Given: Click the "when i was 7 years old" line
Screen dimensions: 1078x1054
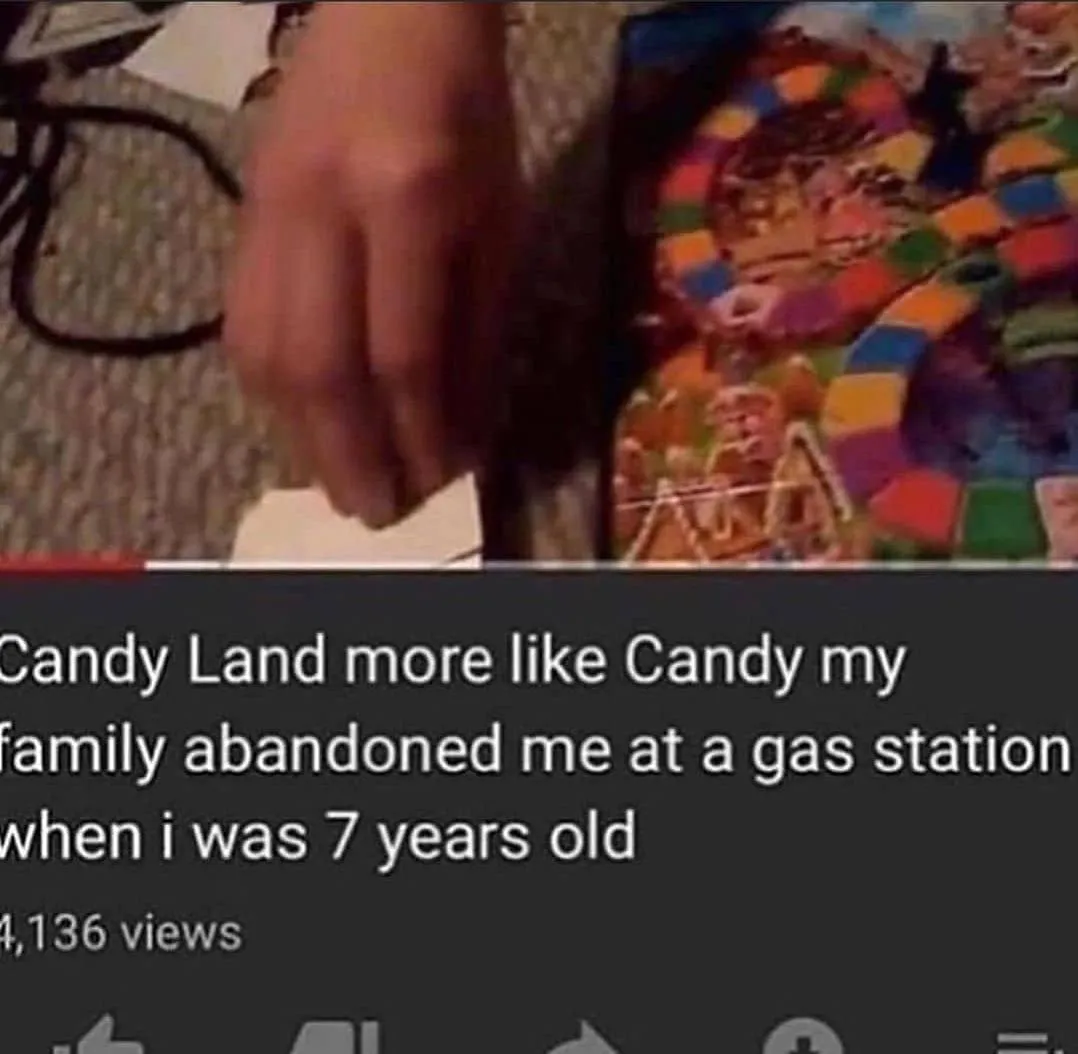Looking at the screenshot, I should pyautogui.click(x=318, y=837).
